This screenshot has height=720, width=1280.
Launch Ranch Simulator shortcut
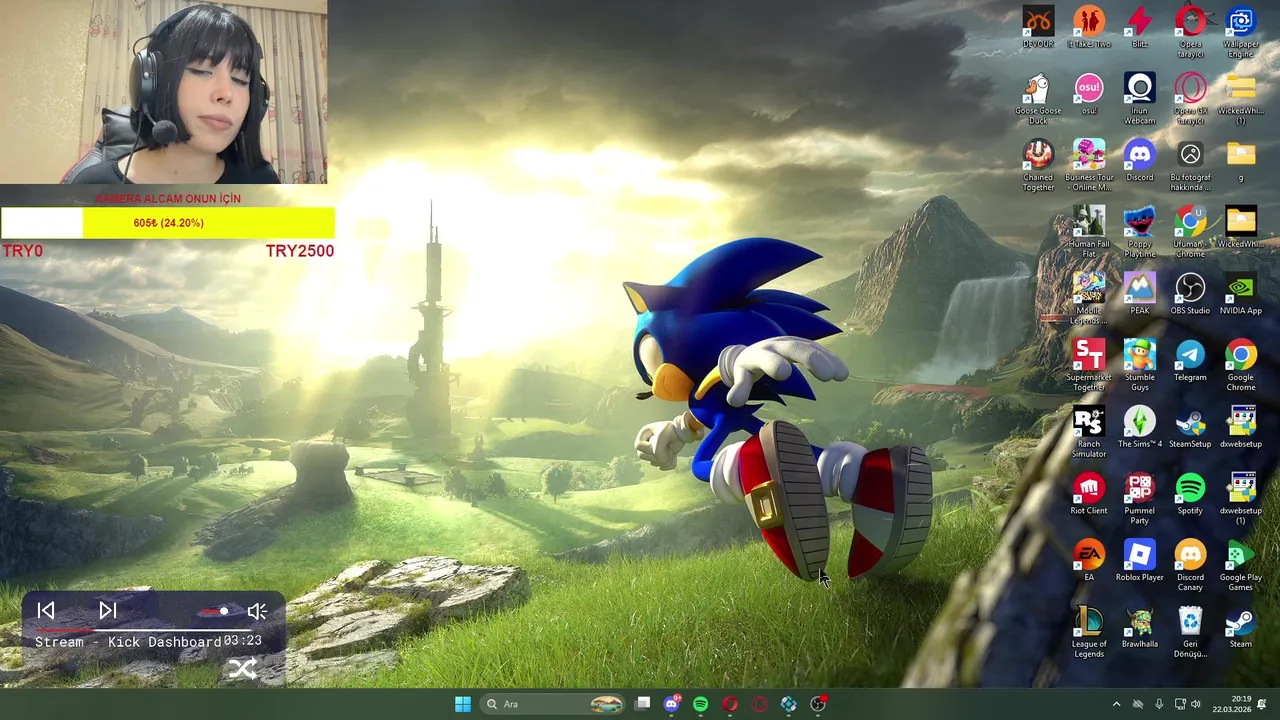pyautogui.click(x=1089, y=432)
